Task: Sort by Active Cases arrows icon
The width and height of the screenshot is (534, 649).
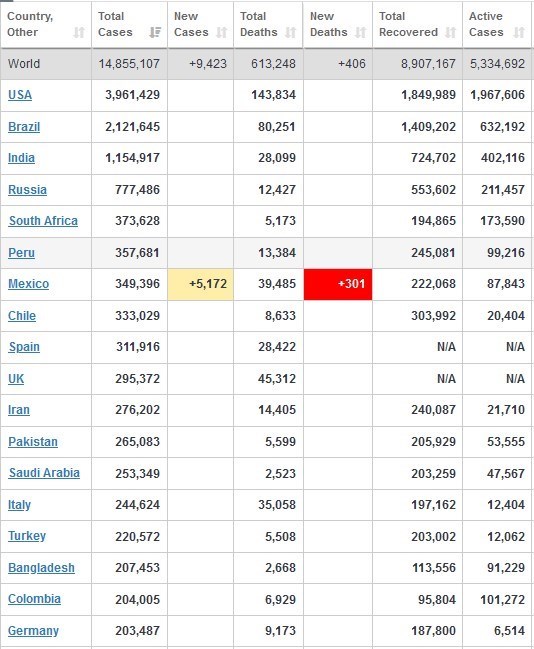Action: pyautogui.click(x=519, y=32)
